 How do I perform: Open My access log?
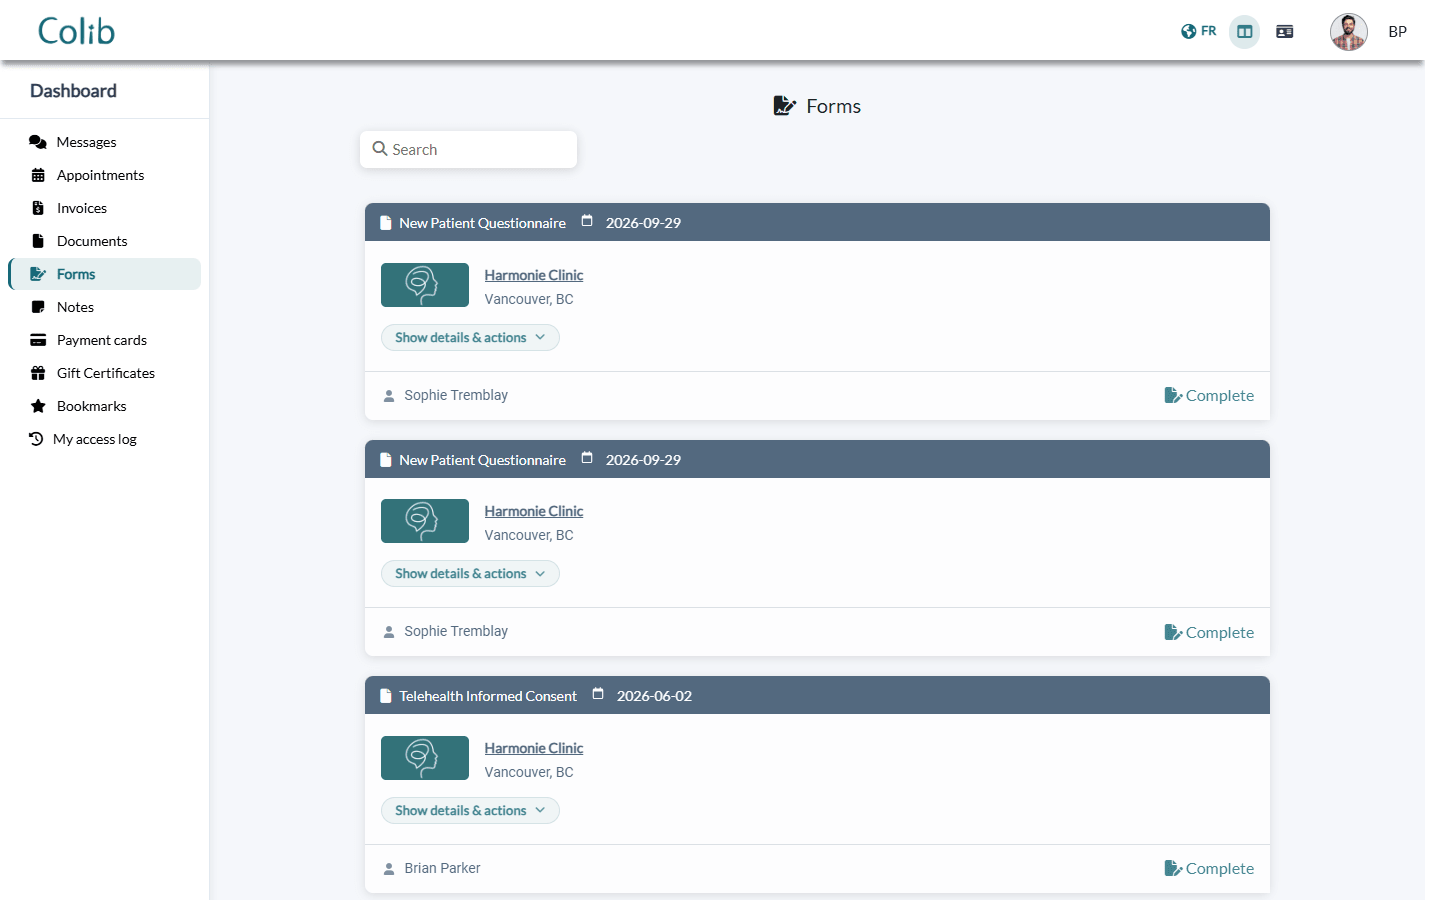click(x=104, y=439)
